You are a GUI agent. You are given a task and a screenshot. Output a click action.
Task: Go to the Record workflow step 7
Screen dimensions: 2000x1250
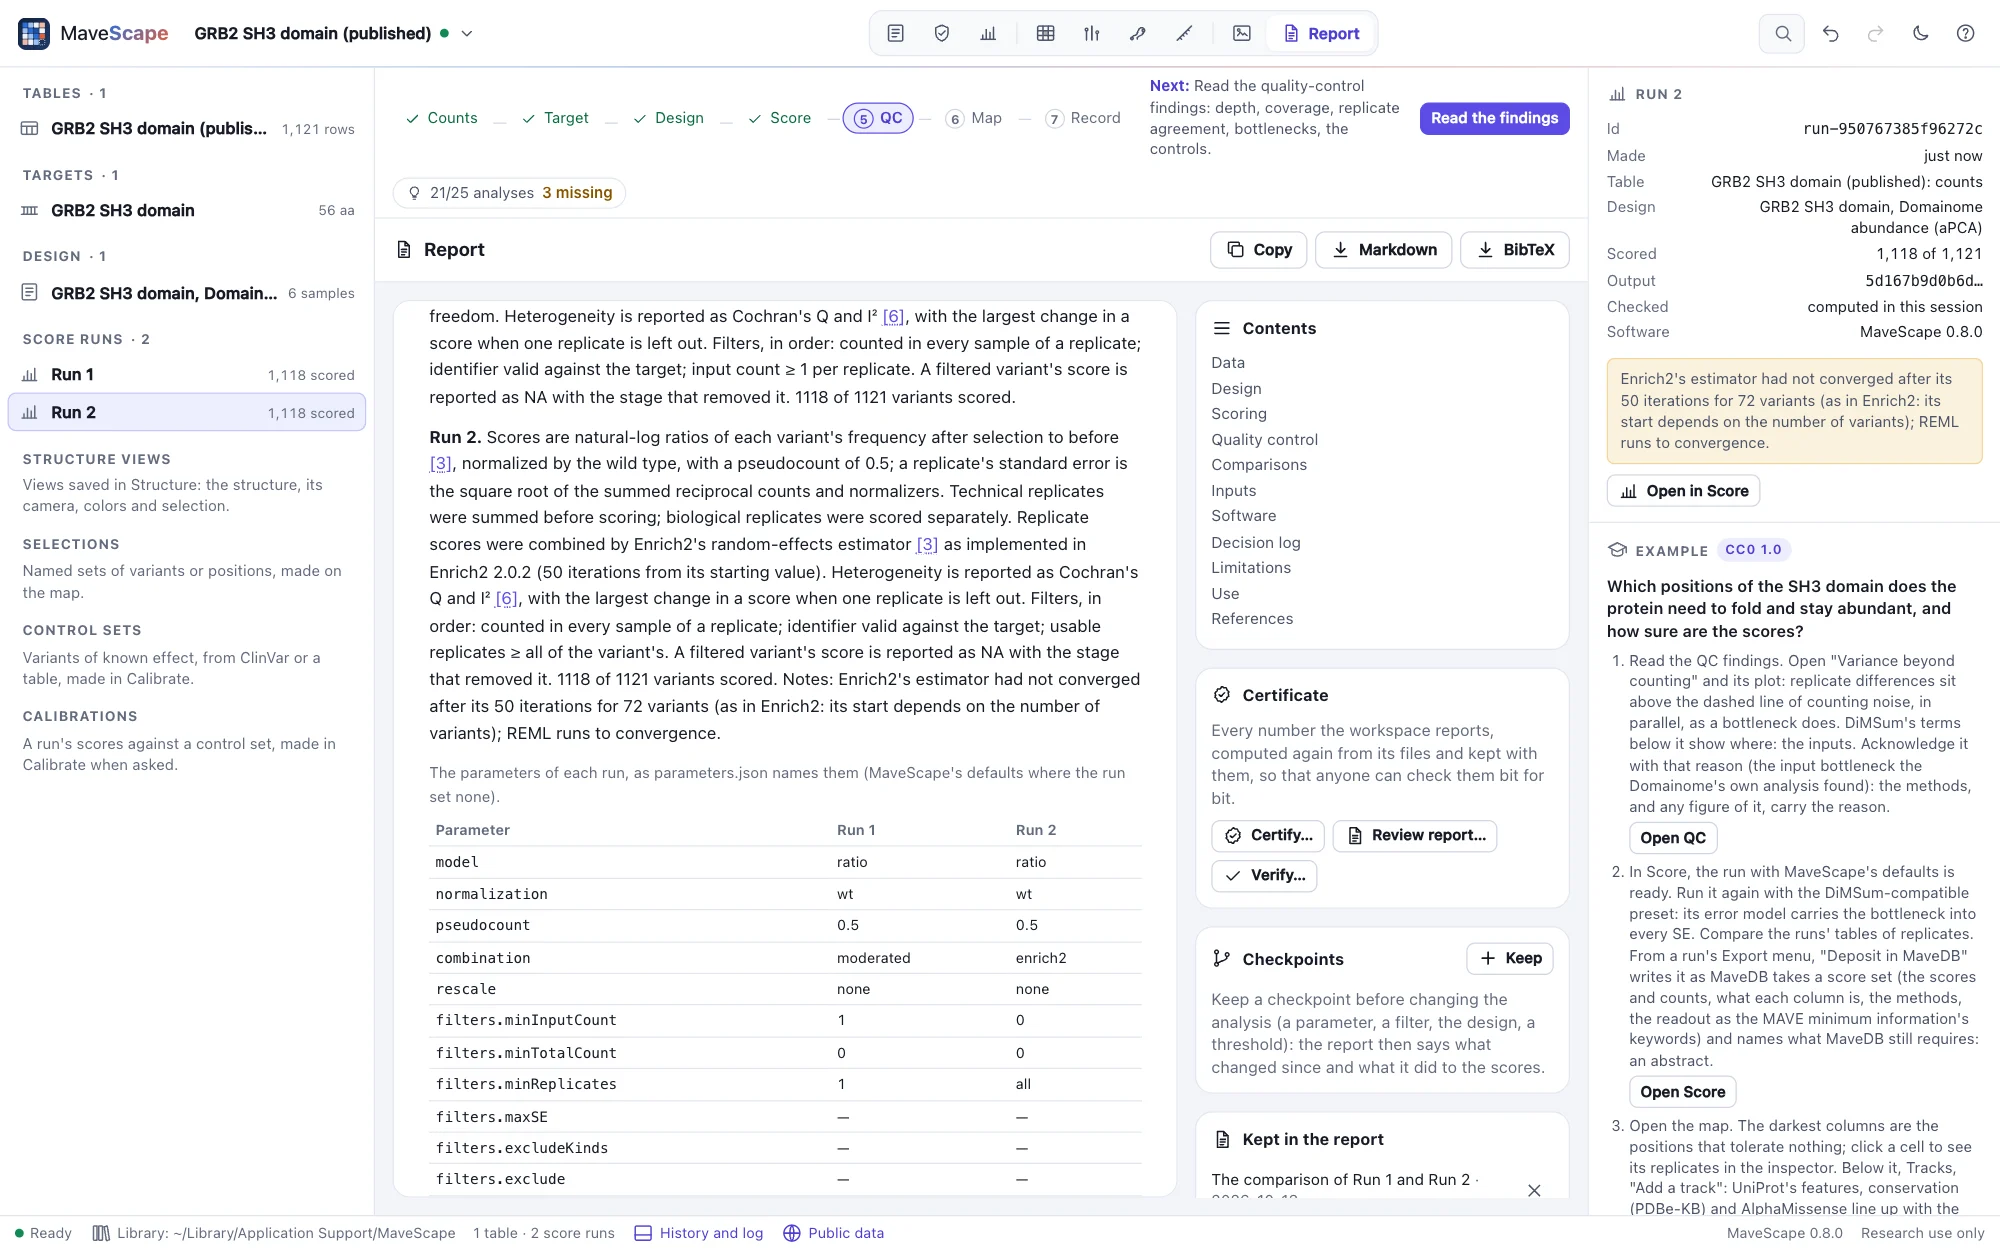[1083, 118]
